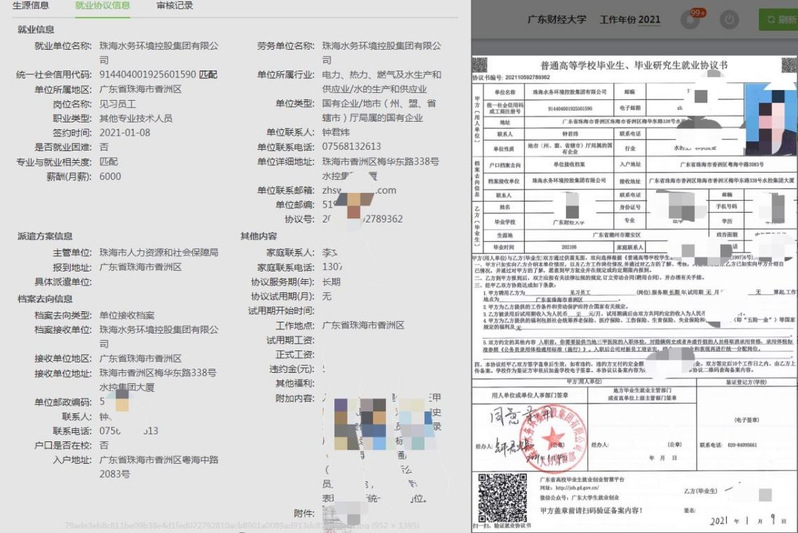Click the 其他内容 section heading
The width and height of the screenshot is (798, 533).
tap(258, 237)
